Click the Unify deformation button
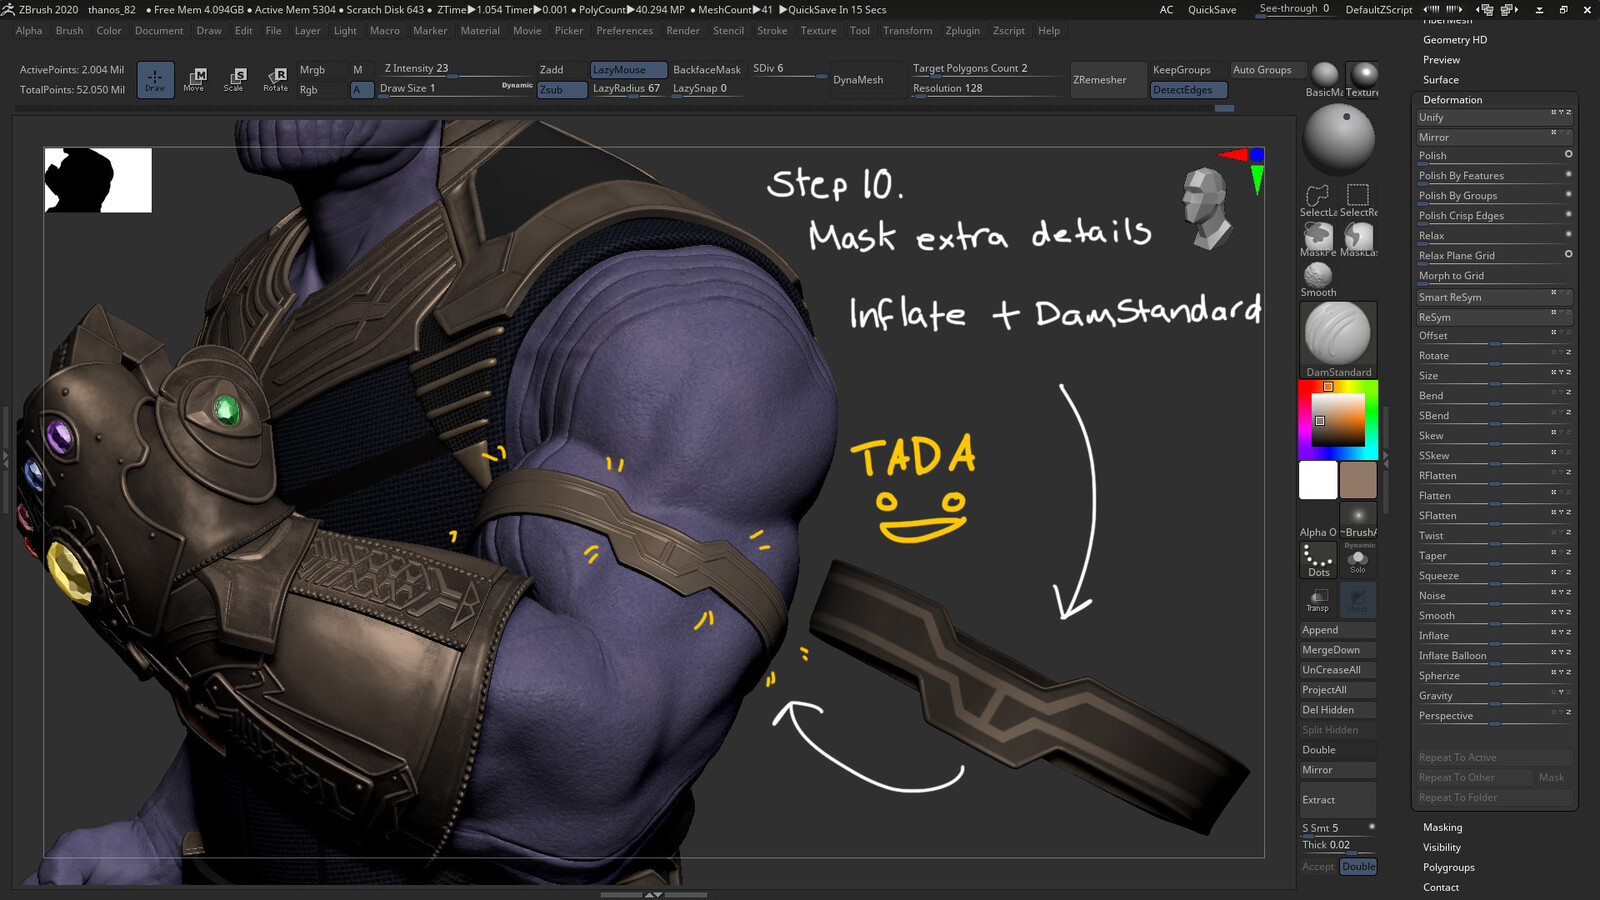Screen dimensions: 1600x900 [1494, 118]
